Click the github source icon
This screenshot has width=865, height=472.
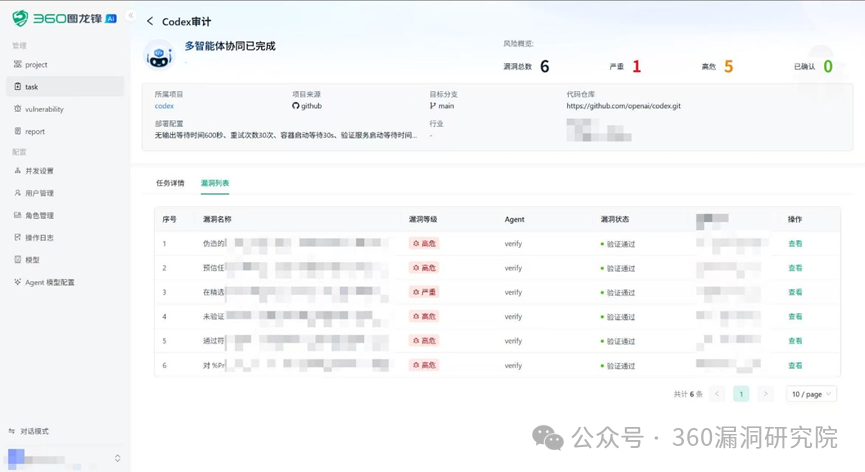pyautogui.click(x=296, y=106)
